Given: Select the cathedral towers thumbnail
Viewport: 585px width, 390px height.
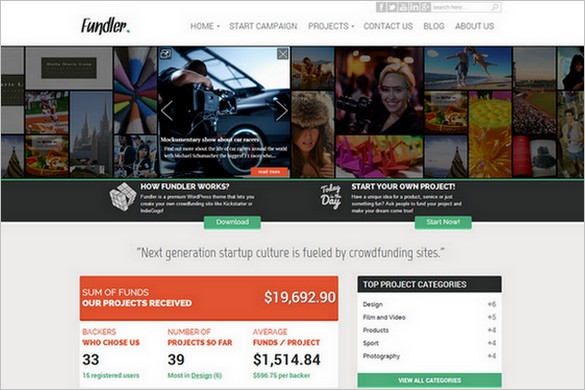Looking at the screenshot, I should 91,134.
